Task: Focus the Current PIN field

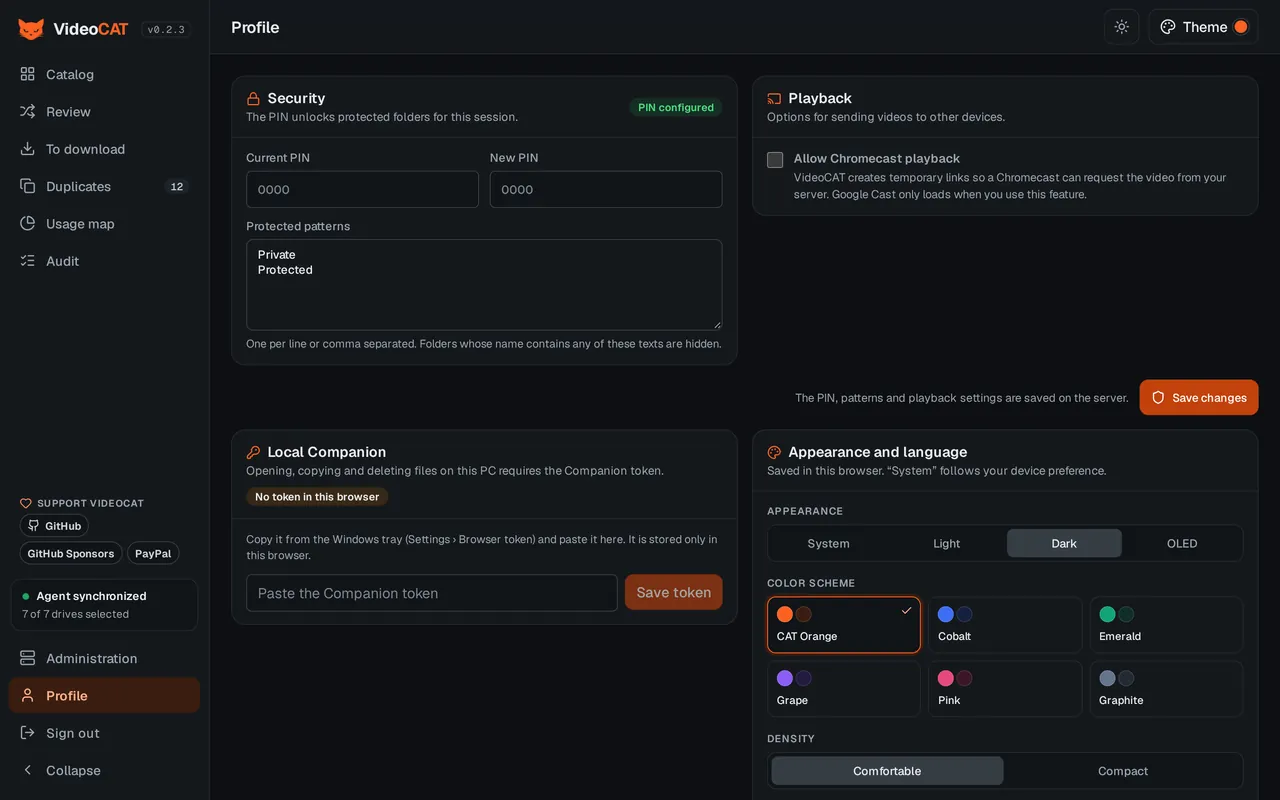Action: 362,189
